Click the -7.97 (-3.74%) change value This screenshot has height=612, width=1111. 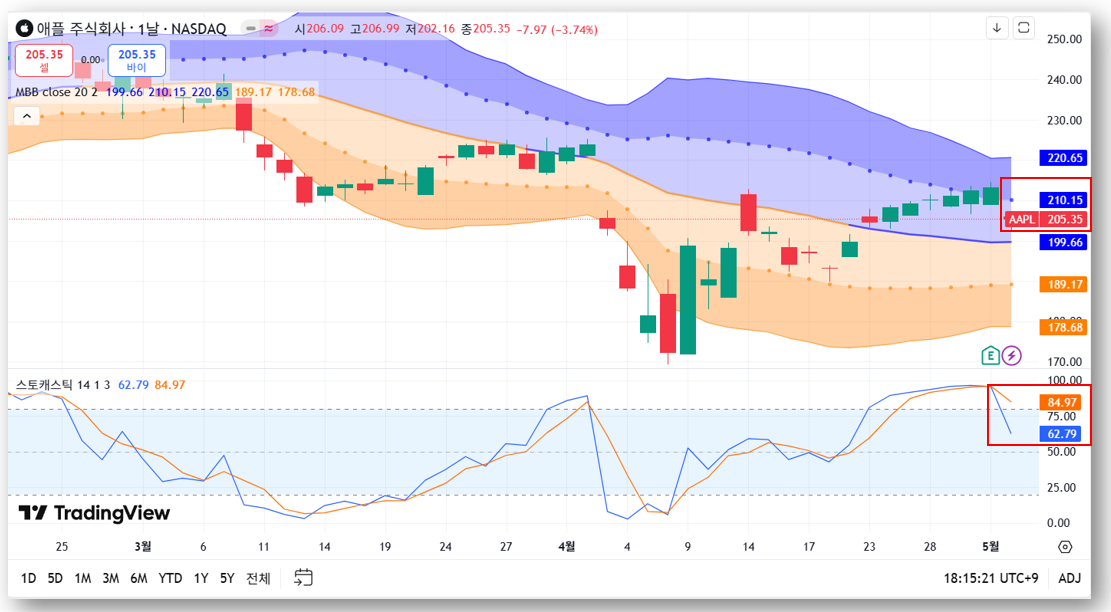(x=557, y=30)
